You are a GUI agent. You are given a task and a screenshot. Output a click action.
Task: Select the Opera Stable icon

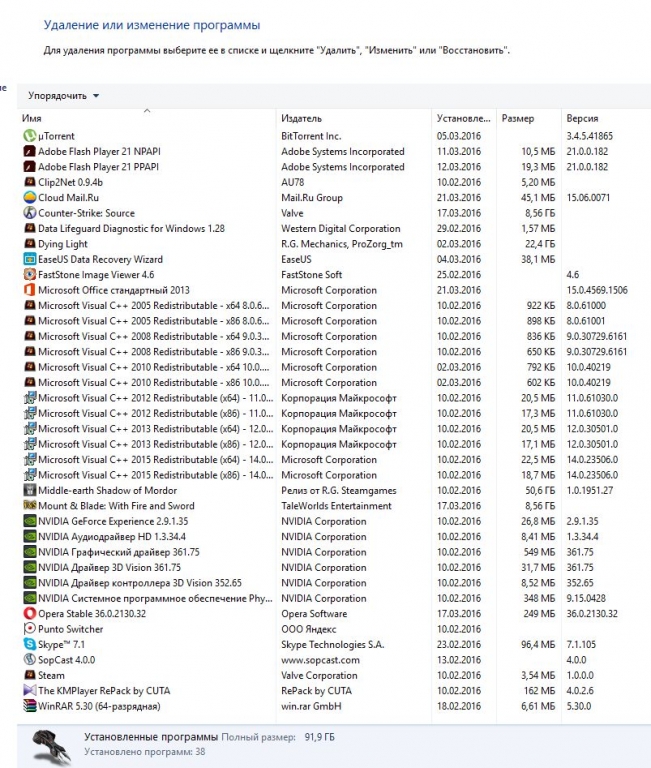[x=29, y=614]
